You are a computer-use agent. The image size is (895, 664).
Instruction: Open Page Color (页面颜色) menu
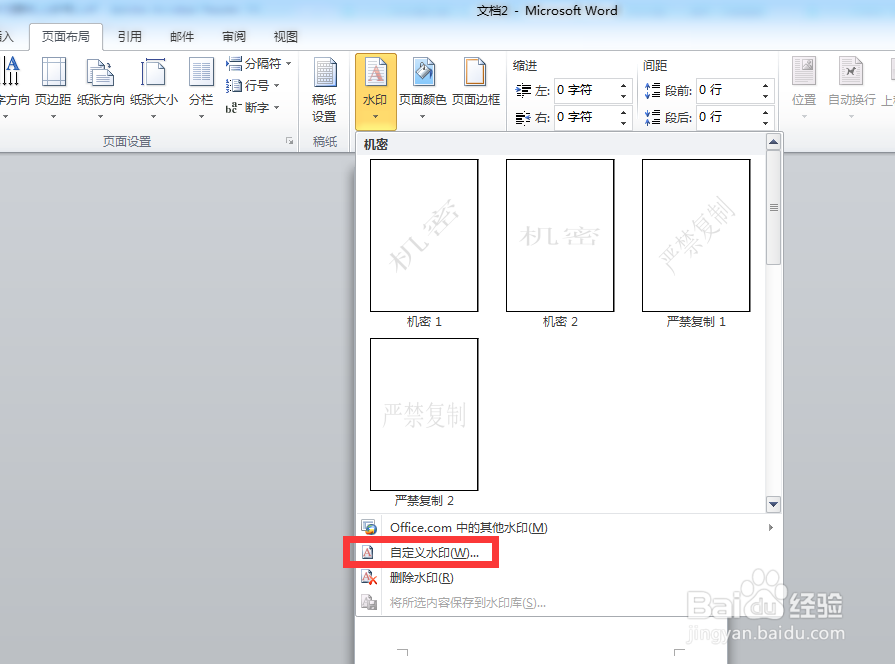point(422,88)
